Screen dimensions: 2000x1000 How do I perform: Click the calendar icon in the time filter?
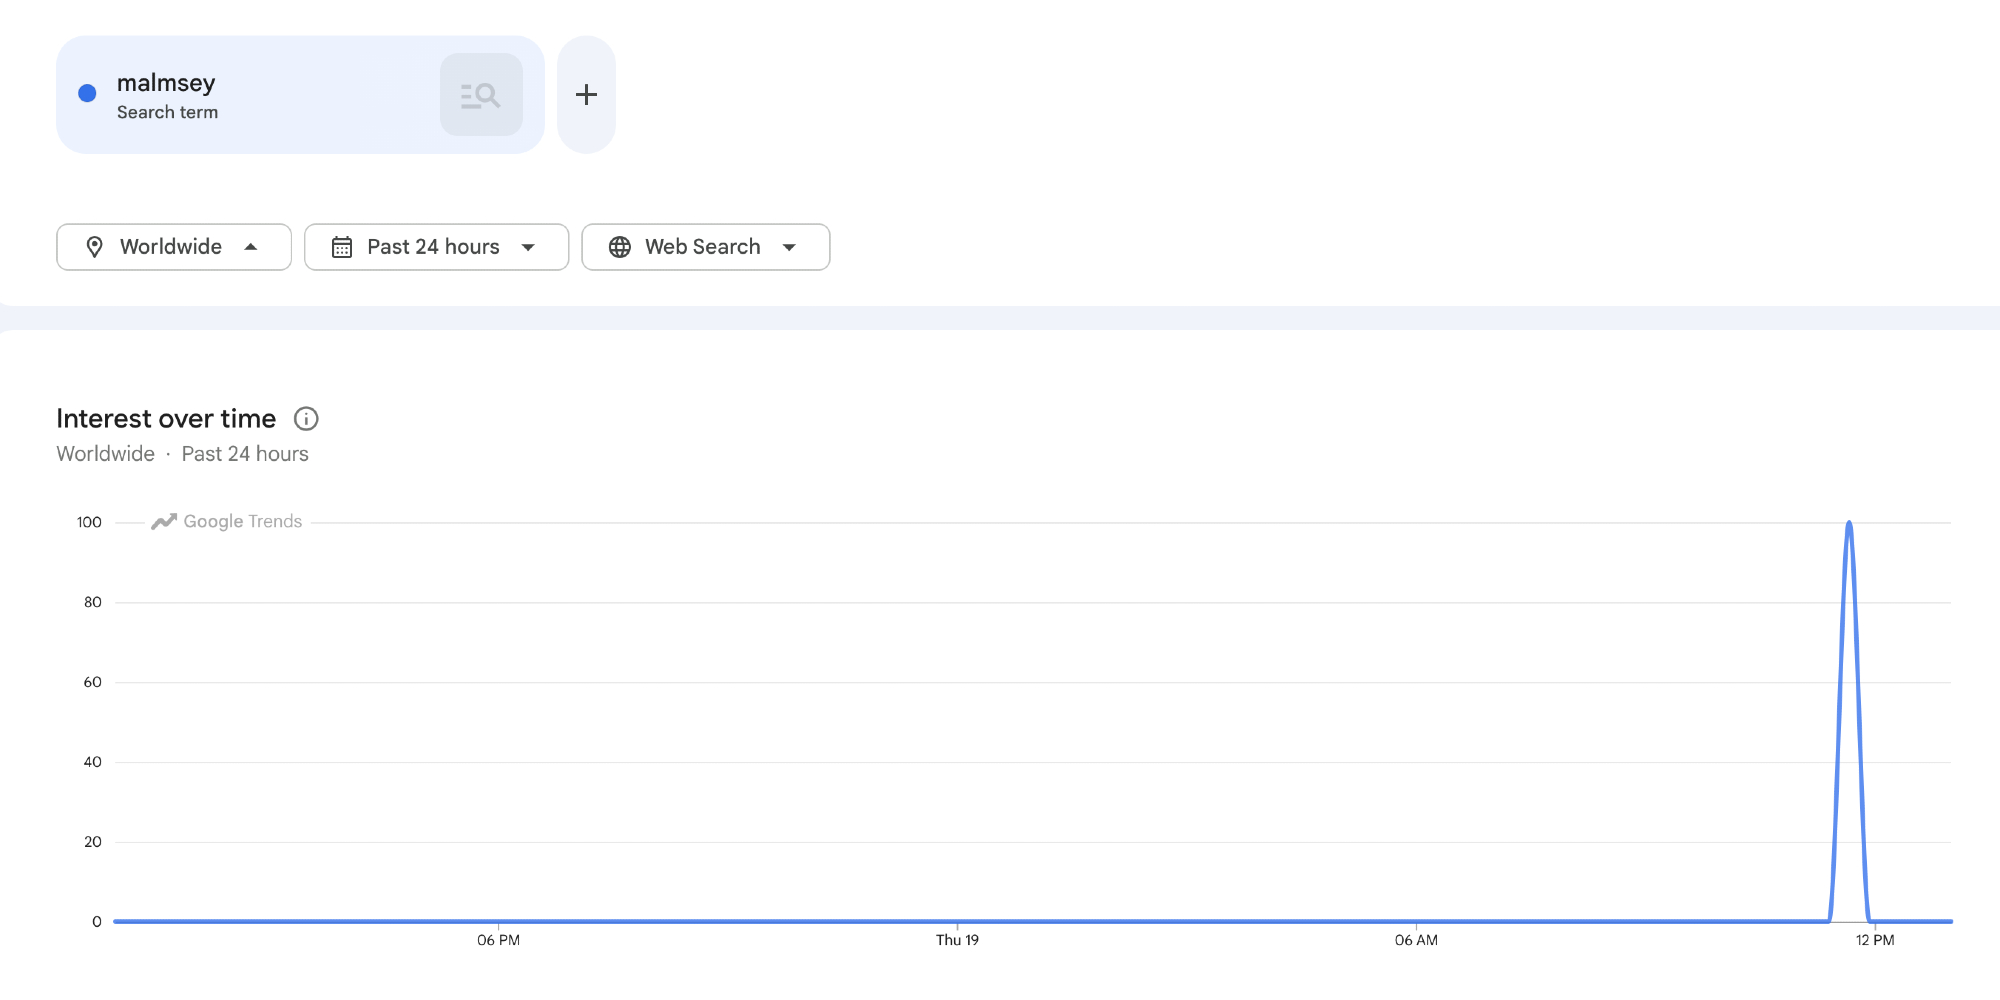(342, 247)
